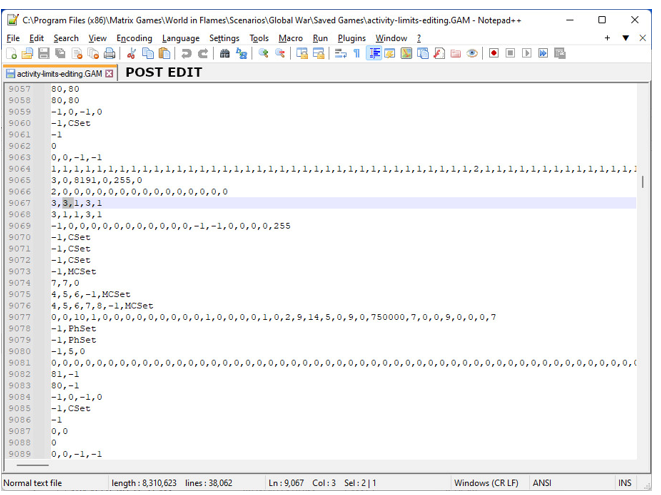Undo the last edit with the Undo arrow
Image resolution: width=661 pixels, height=495 pixels.
(x=186, y=54)
